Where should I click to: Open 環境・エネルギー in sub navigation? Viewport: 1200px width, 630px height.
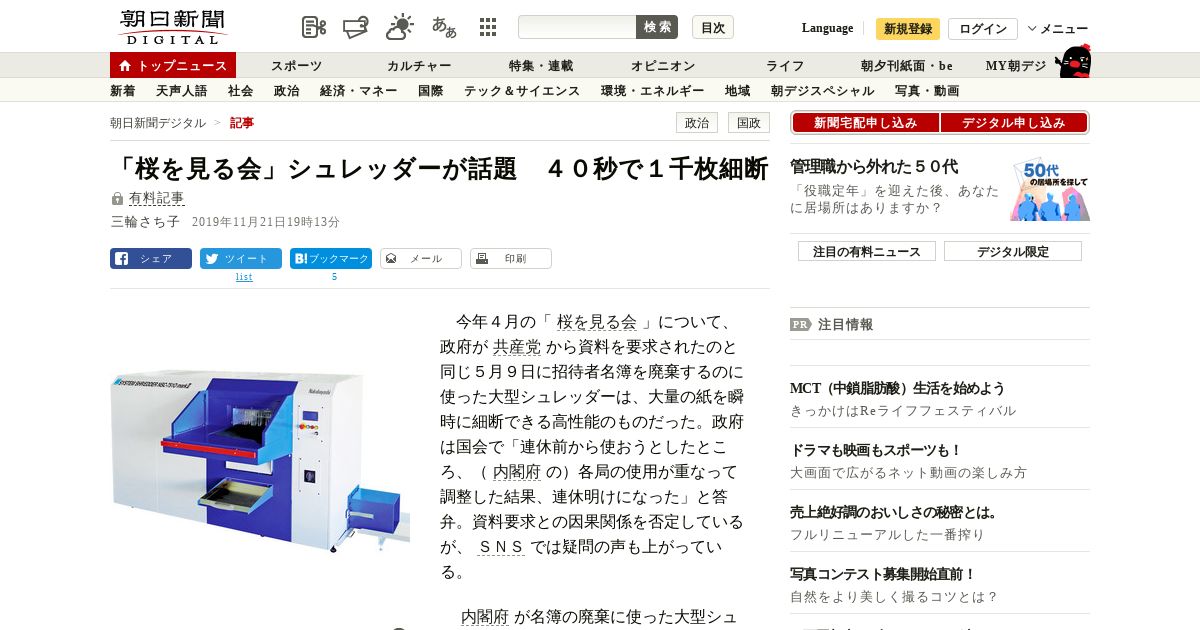(652, 91)
